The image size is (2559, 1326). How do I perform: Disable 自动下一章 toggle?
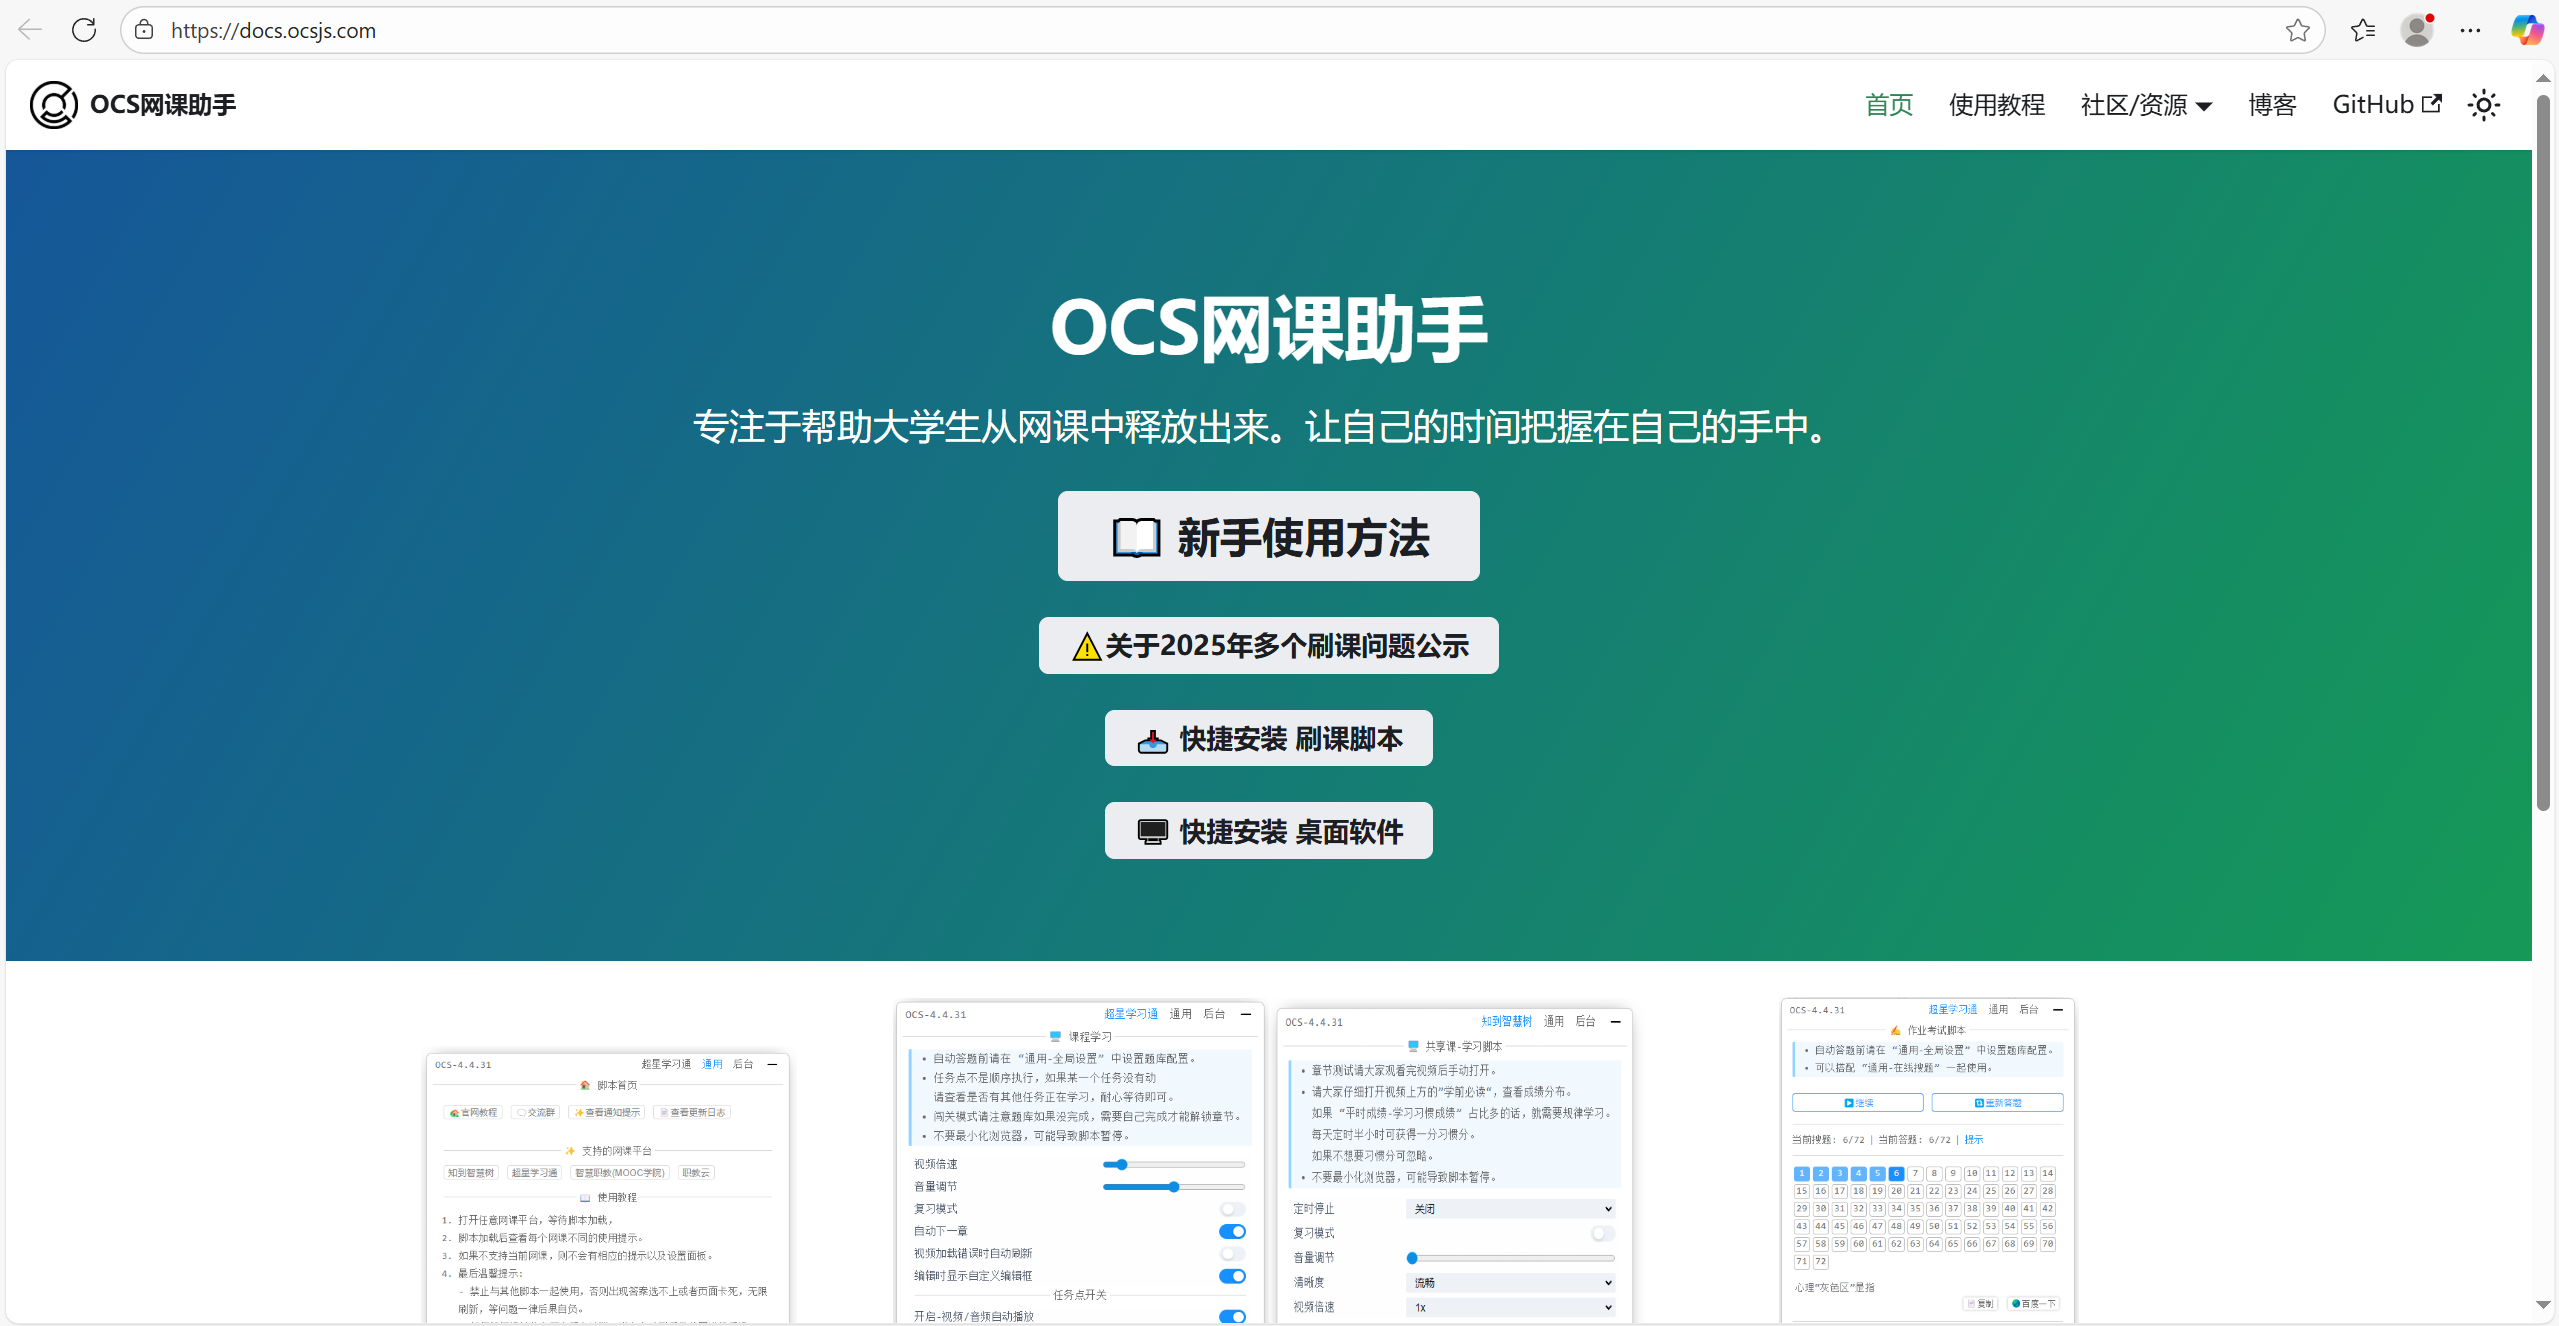tap(1232, 1231)
